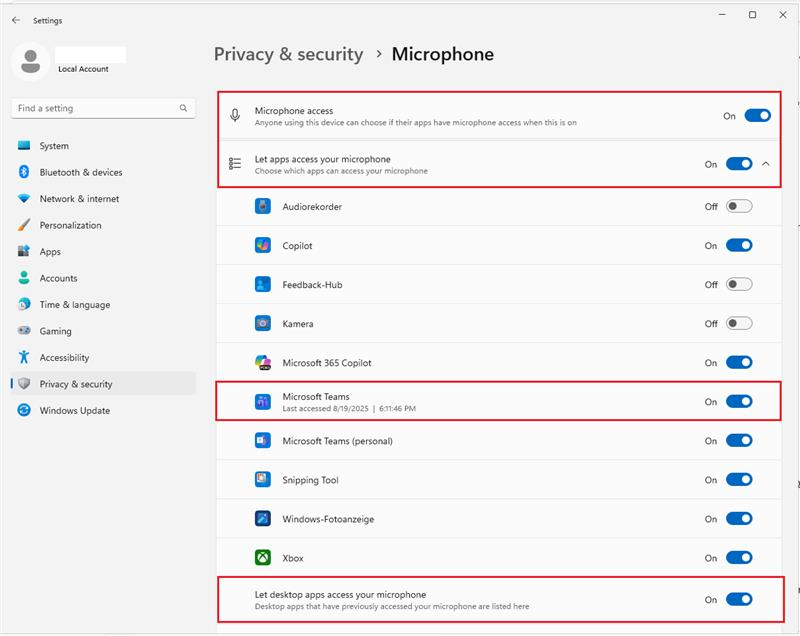Click the Privacy & security breadcrumb link
This screenshot has height=636, width=800.
(288, 55)
